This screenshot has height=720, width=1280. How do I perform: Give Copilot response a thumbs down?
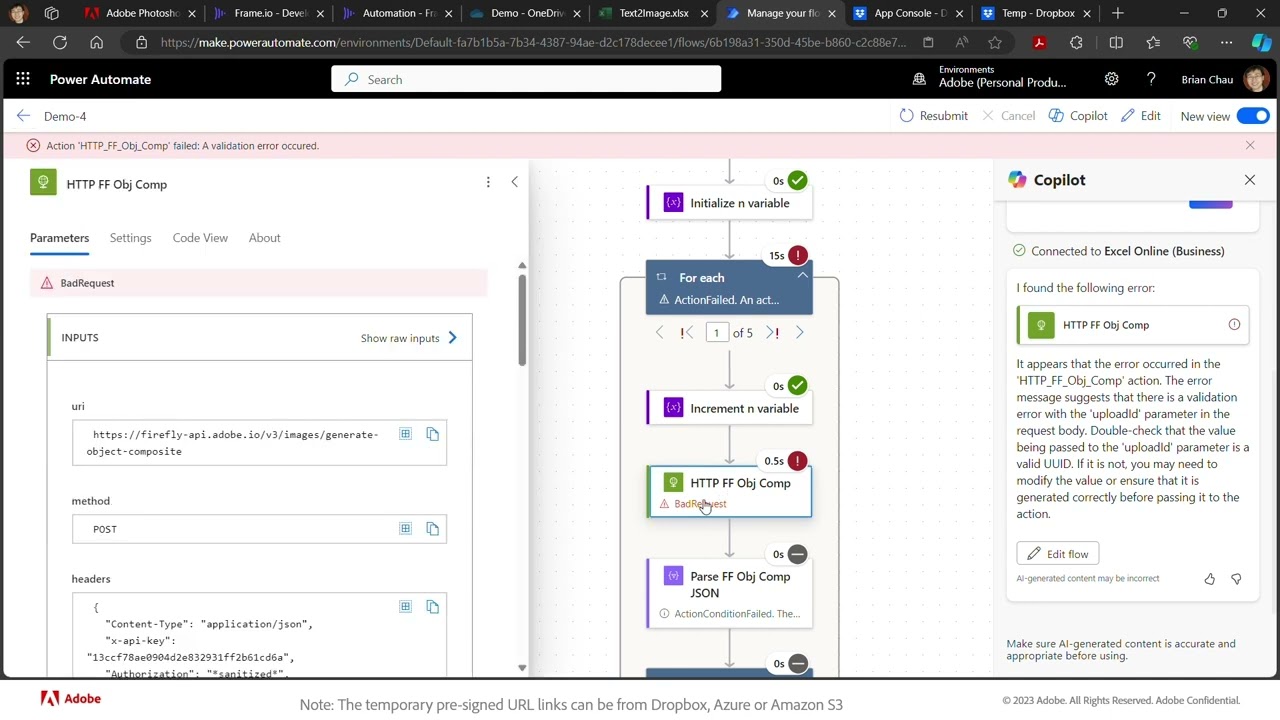pyautogui.click(x=1236, y=579)
